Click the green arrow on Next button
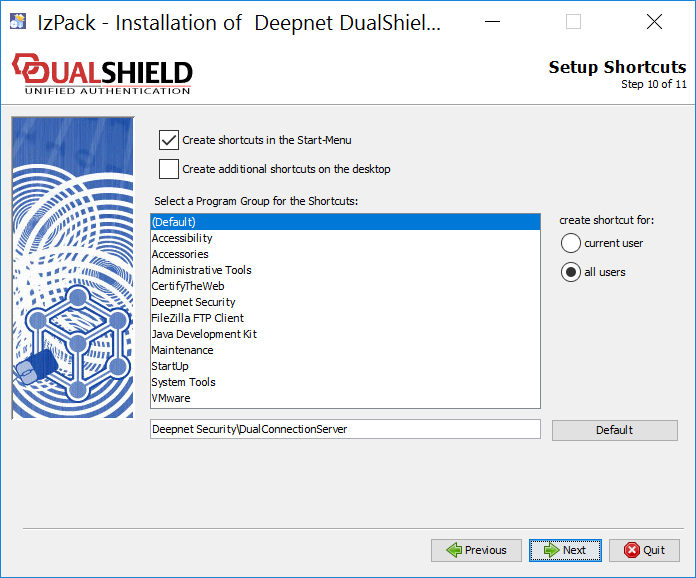 [x=552, y=550]
